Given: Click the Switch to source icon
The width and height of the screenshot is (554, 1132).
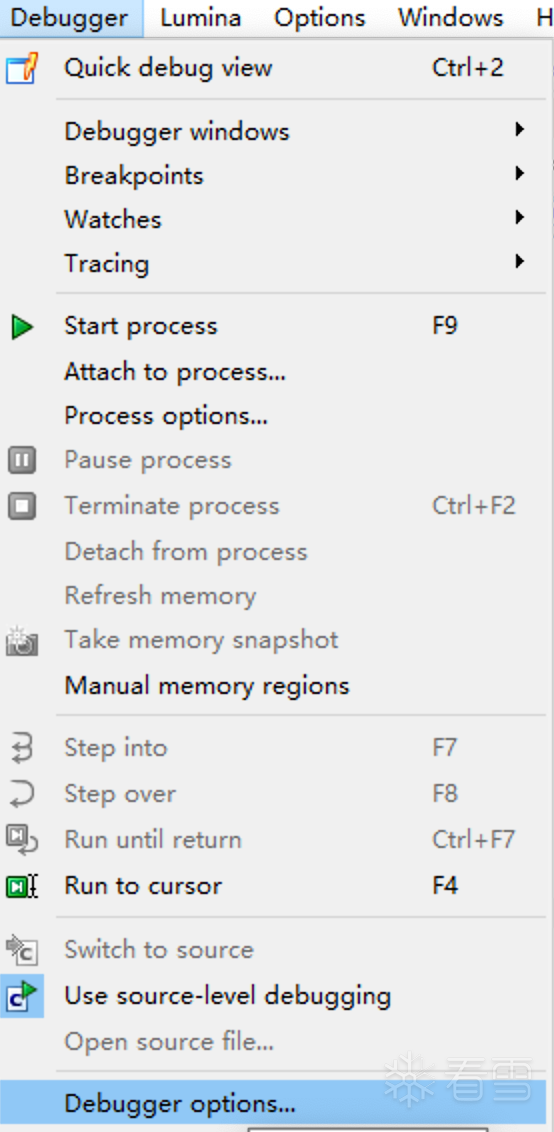Looking at the screenshot, I should point(22,949).
